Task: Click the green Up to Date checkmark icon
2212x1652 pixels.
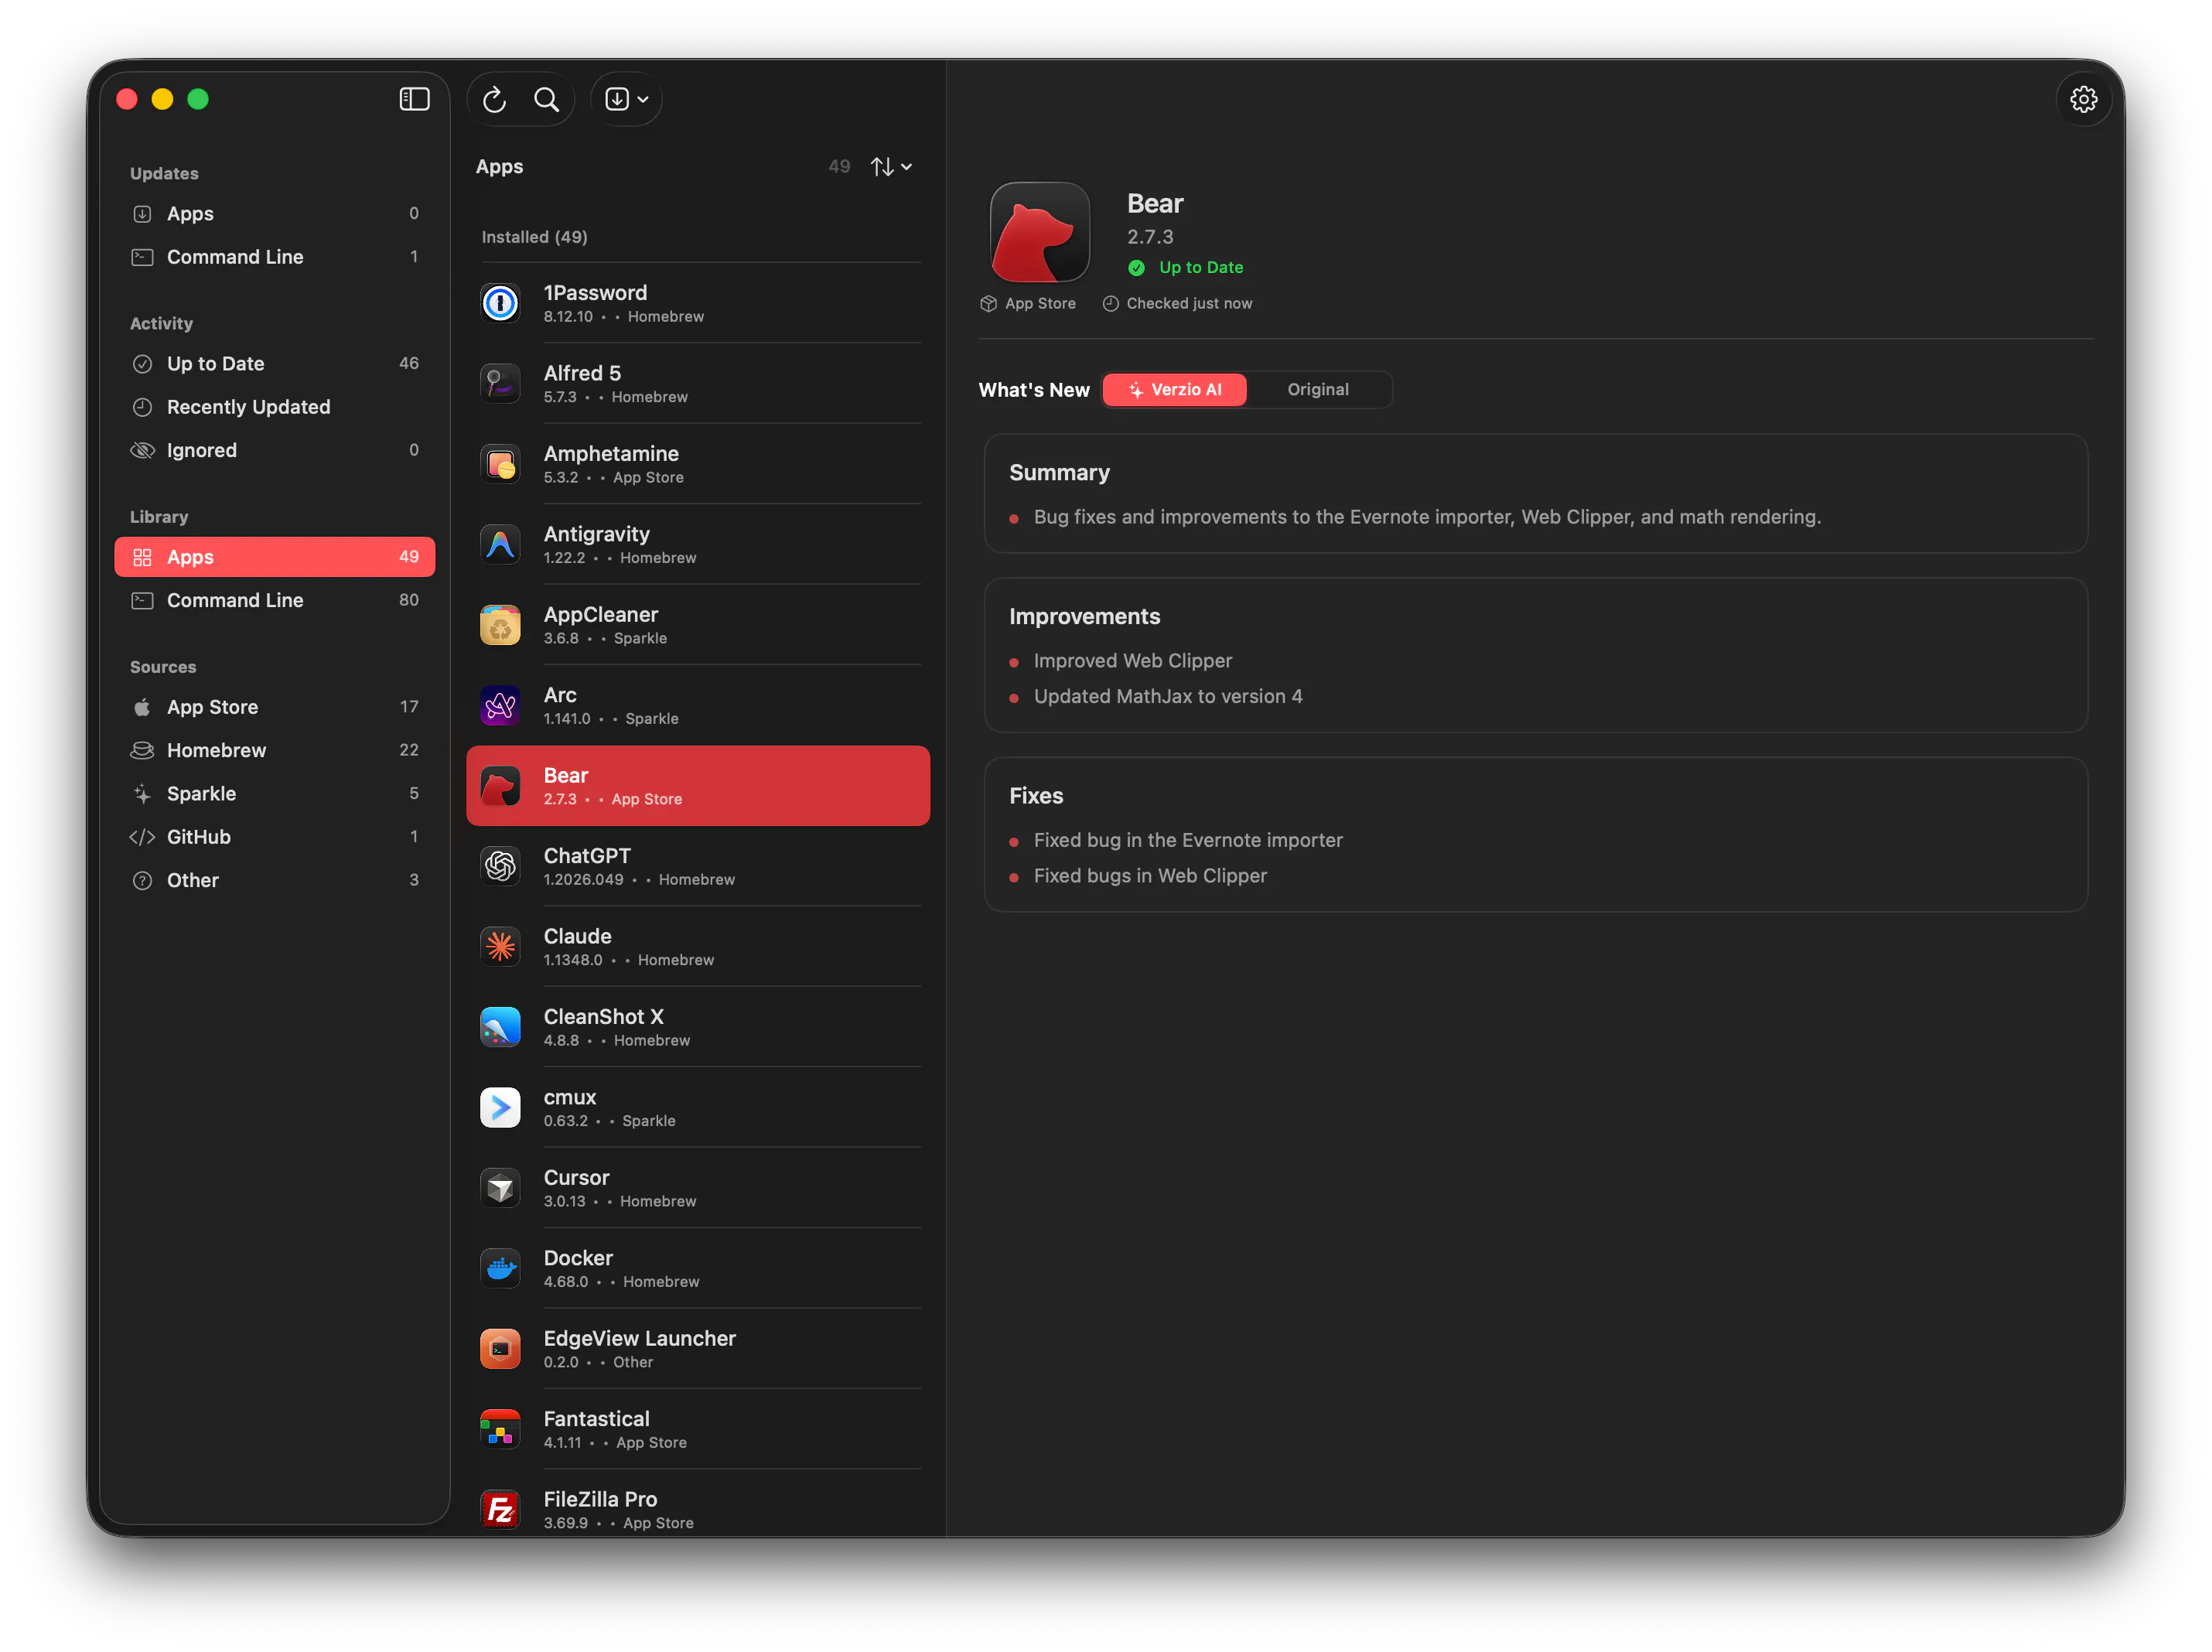Action: (1136, 267)
